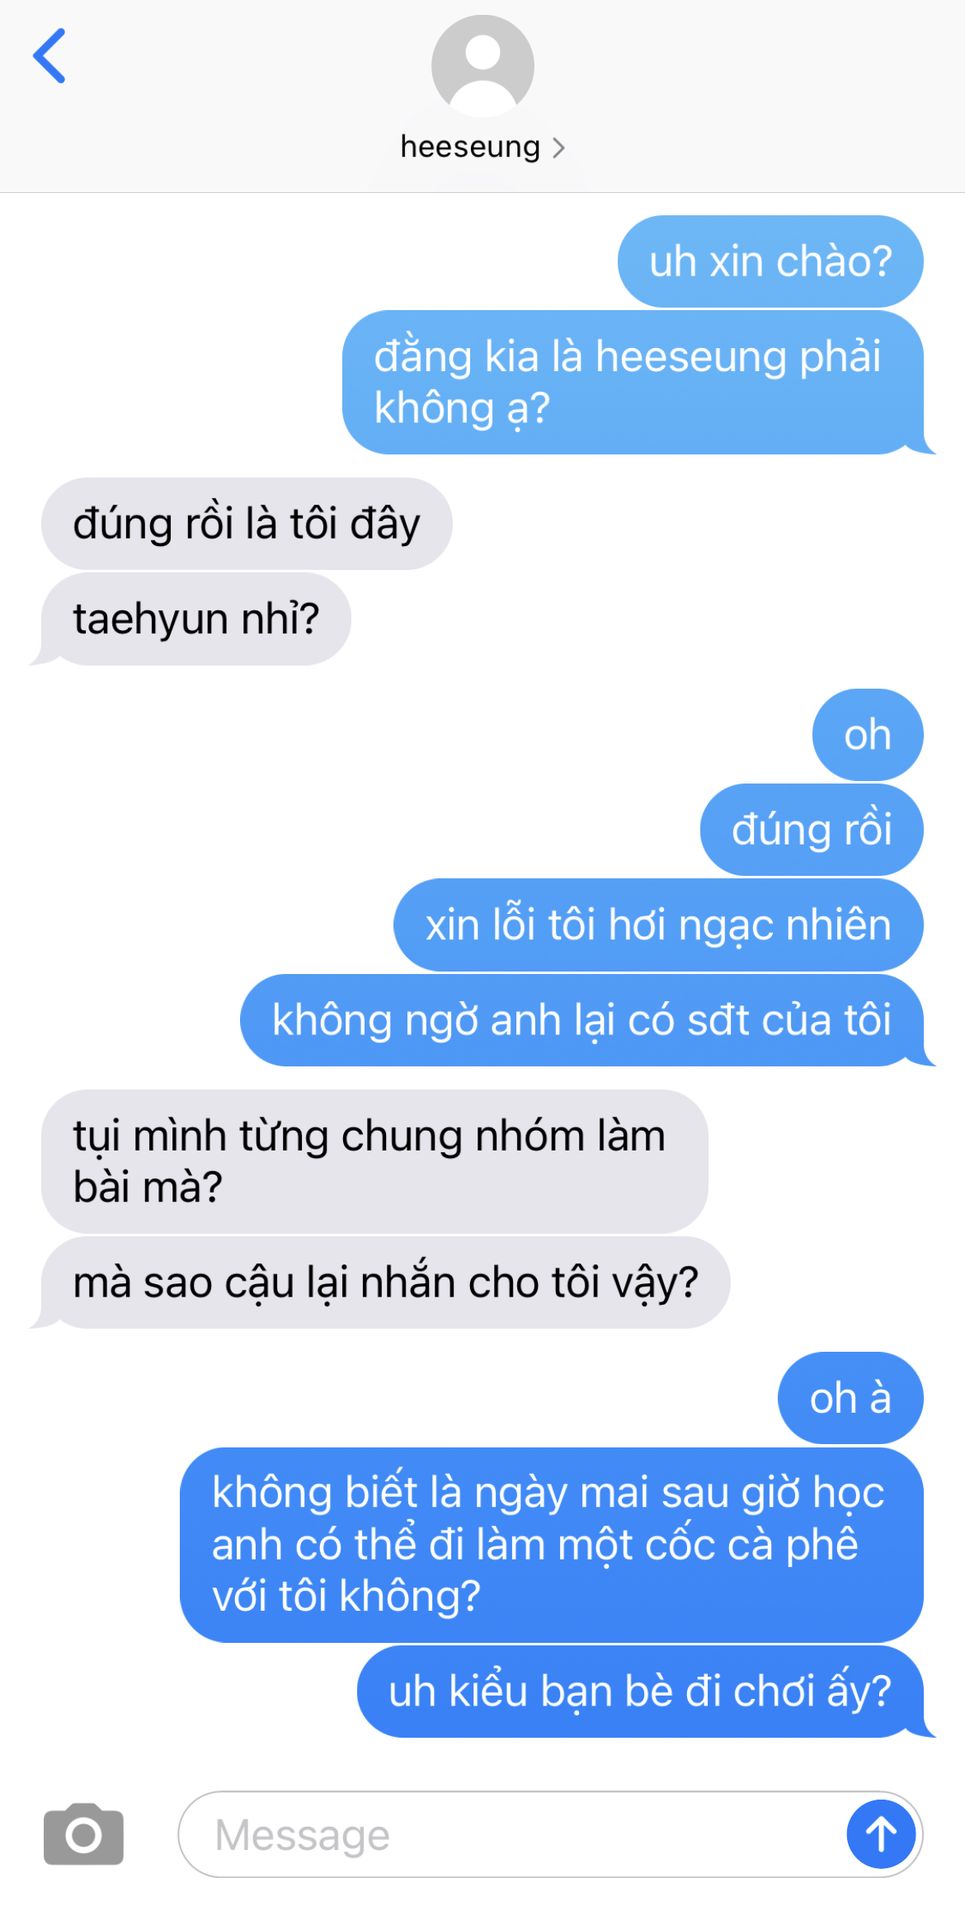This screenshot has height=1920, width=965.
Task: Tap the gray contact avatar picture
Action: [482, 66]
